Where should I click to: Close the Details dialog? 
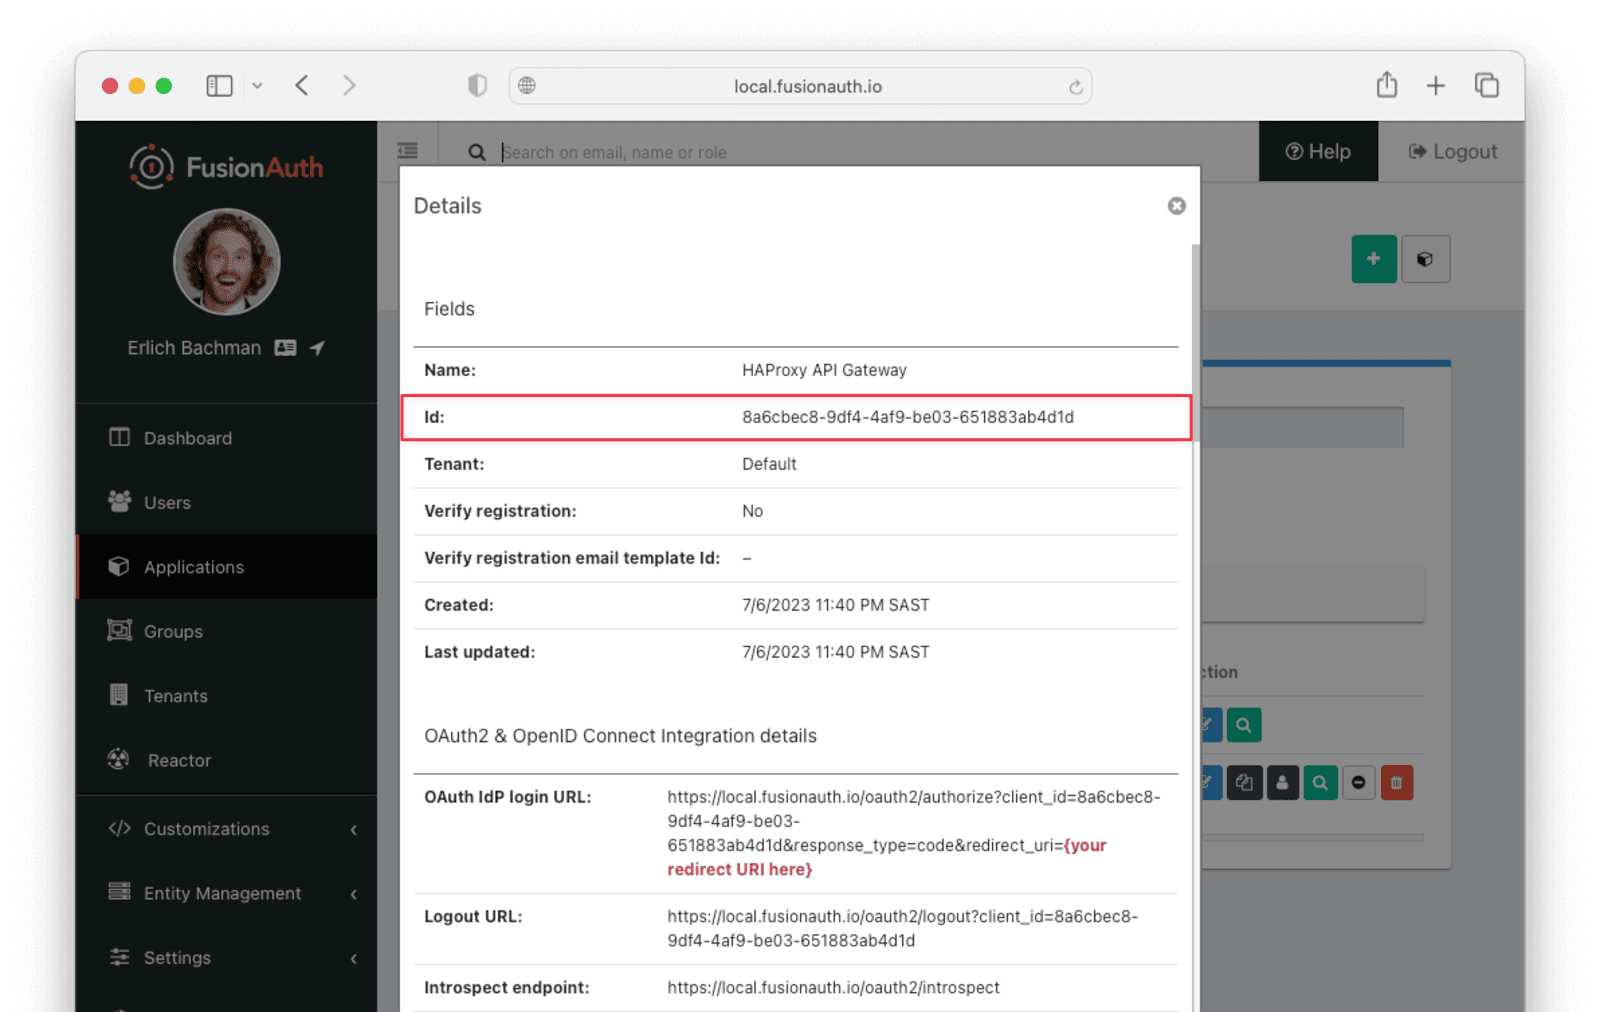[1176, 206]
